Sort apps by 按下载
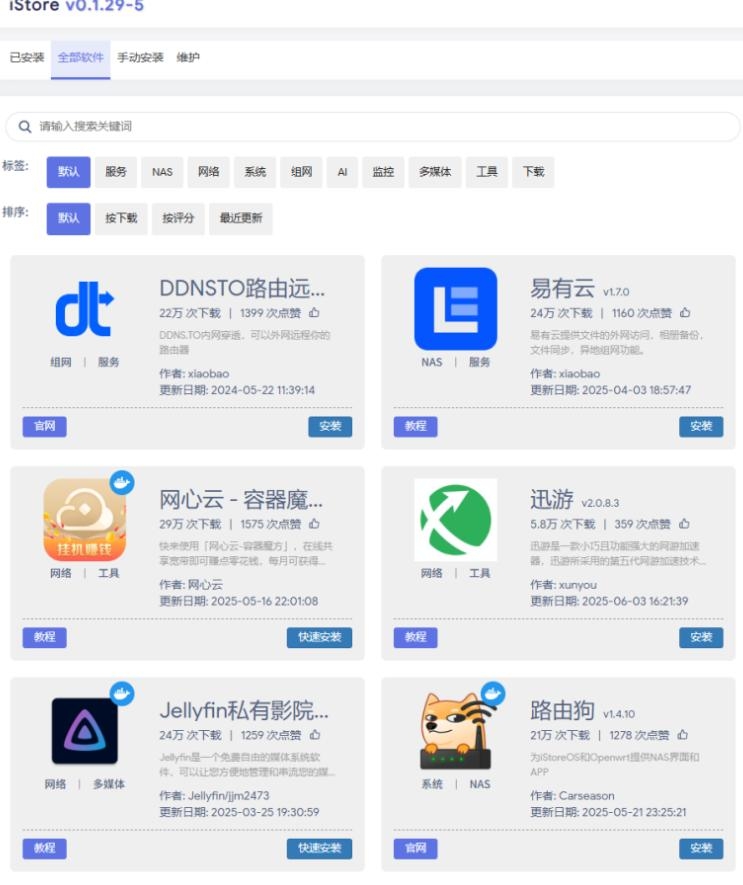The height and width of the screenshot is (885, 743). (121, 218)
